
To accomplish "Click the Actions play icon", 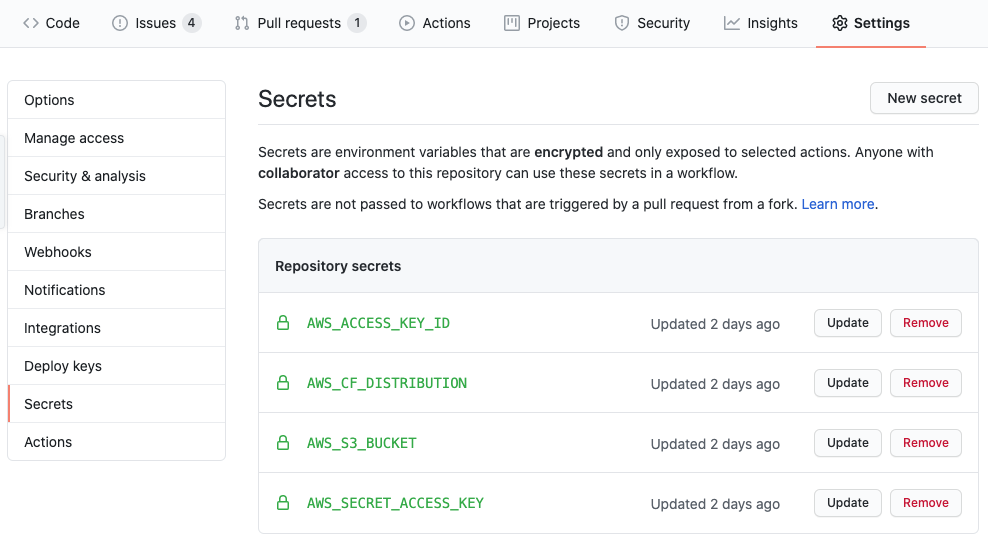I will point(407,23).
